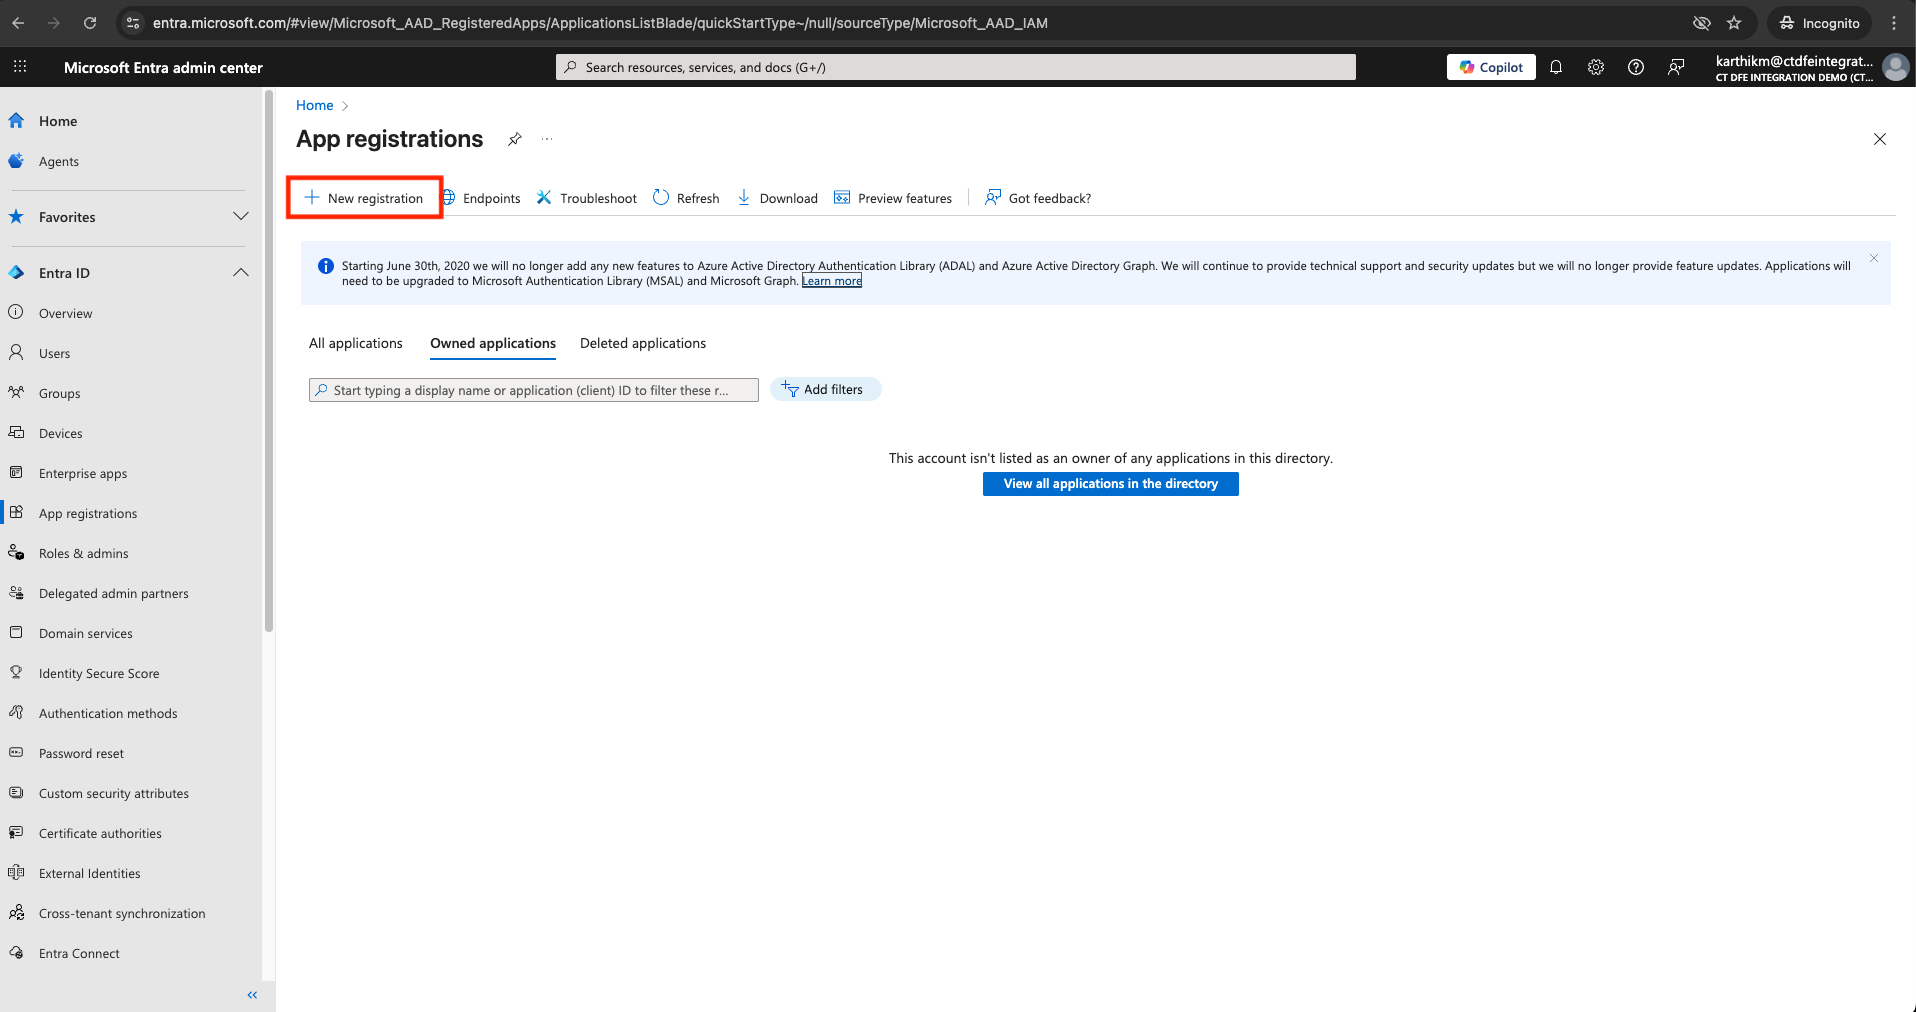Bookmark this page with star icon
This screenshot has height=1012, width=1916.
coord(1734,23)
